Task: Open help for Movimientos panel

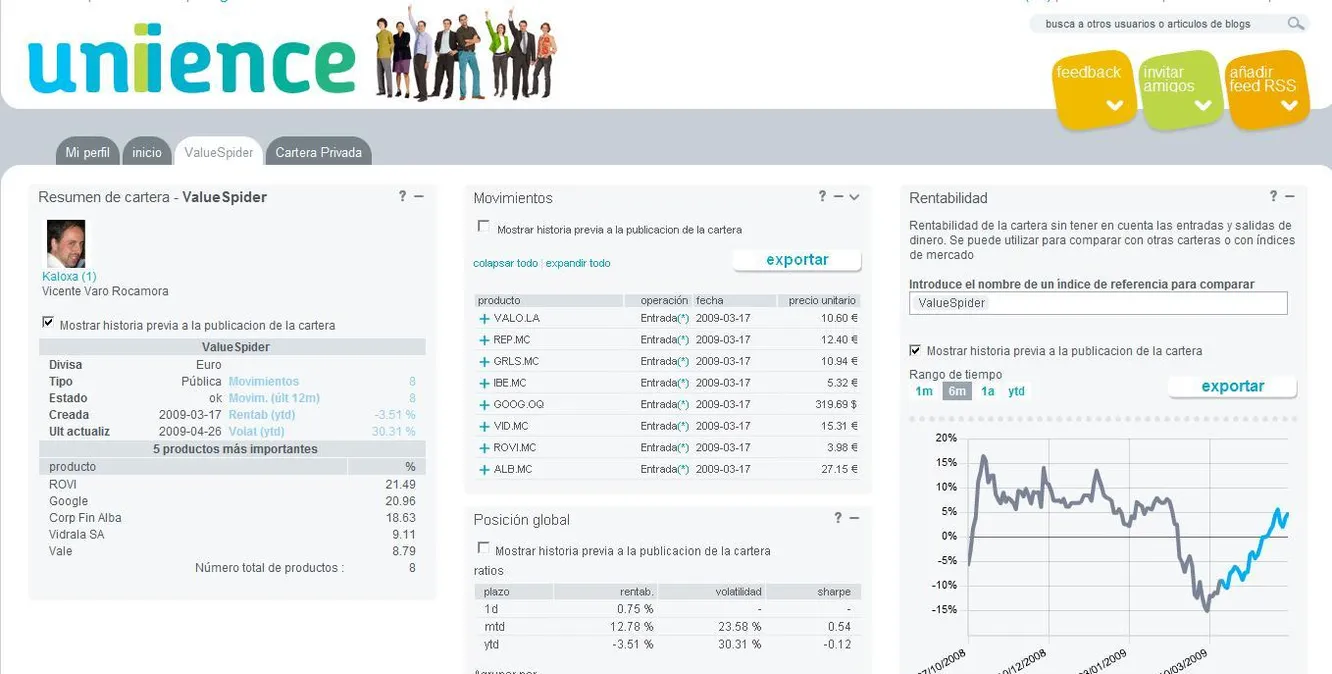Action: click(822, 197)
